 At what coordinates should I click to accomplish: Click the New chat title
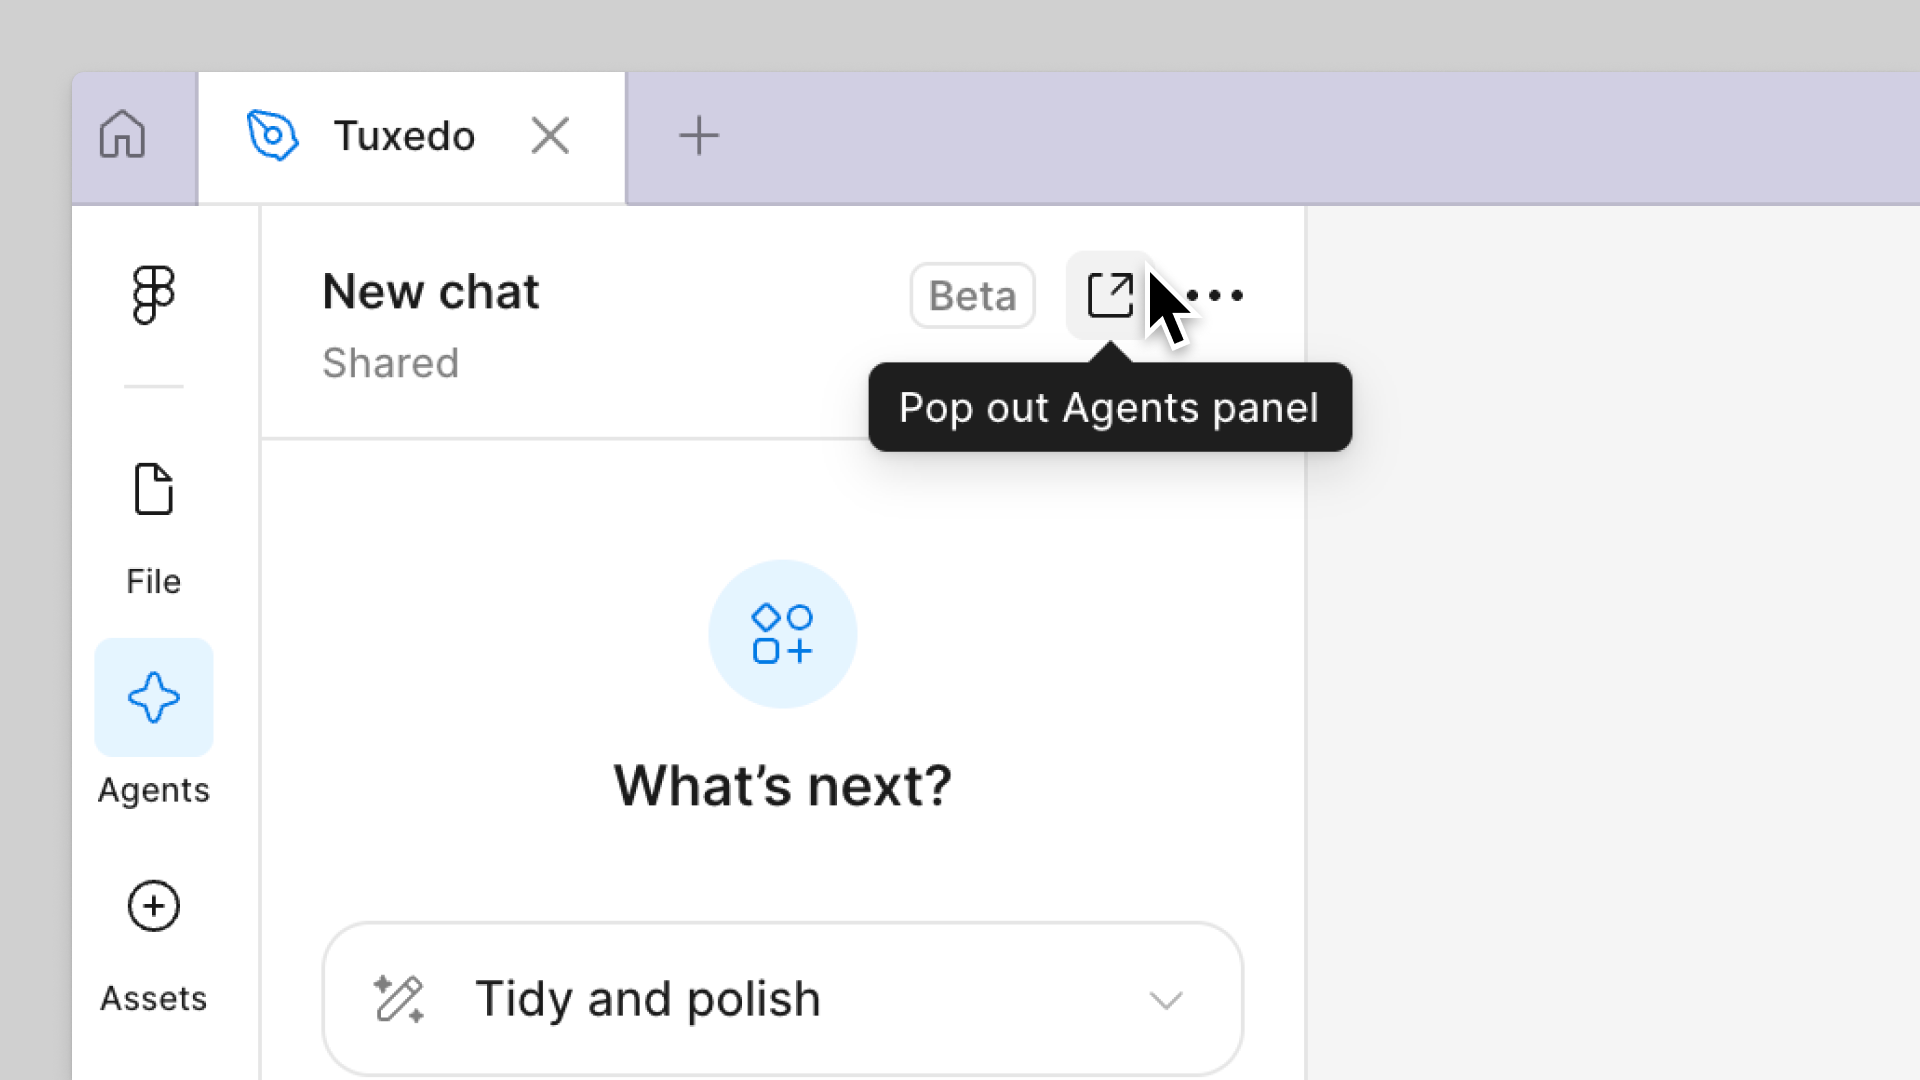(431, 292)
